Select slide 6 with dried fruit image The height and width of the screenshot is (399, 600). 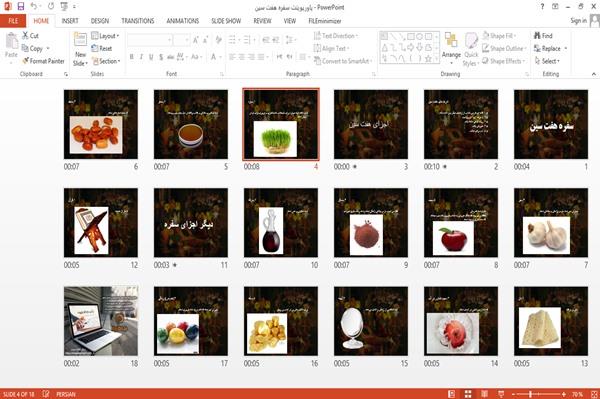tap(101, 124)
